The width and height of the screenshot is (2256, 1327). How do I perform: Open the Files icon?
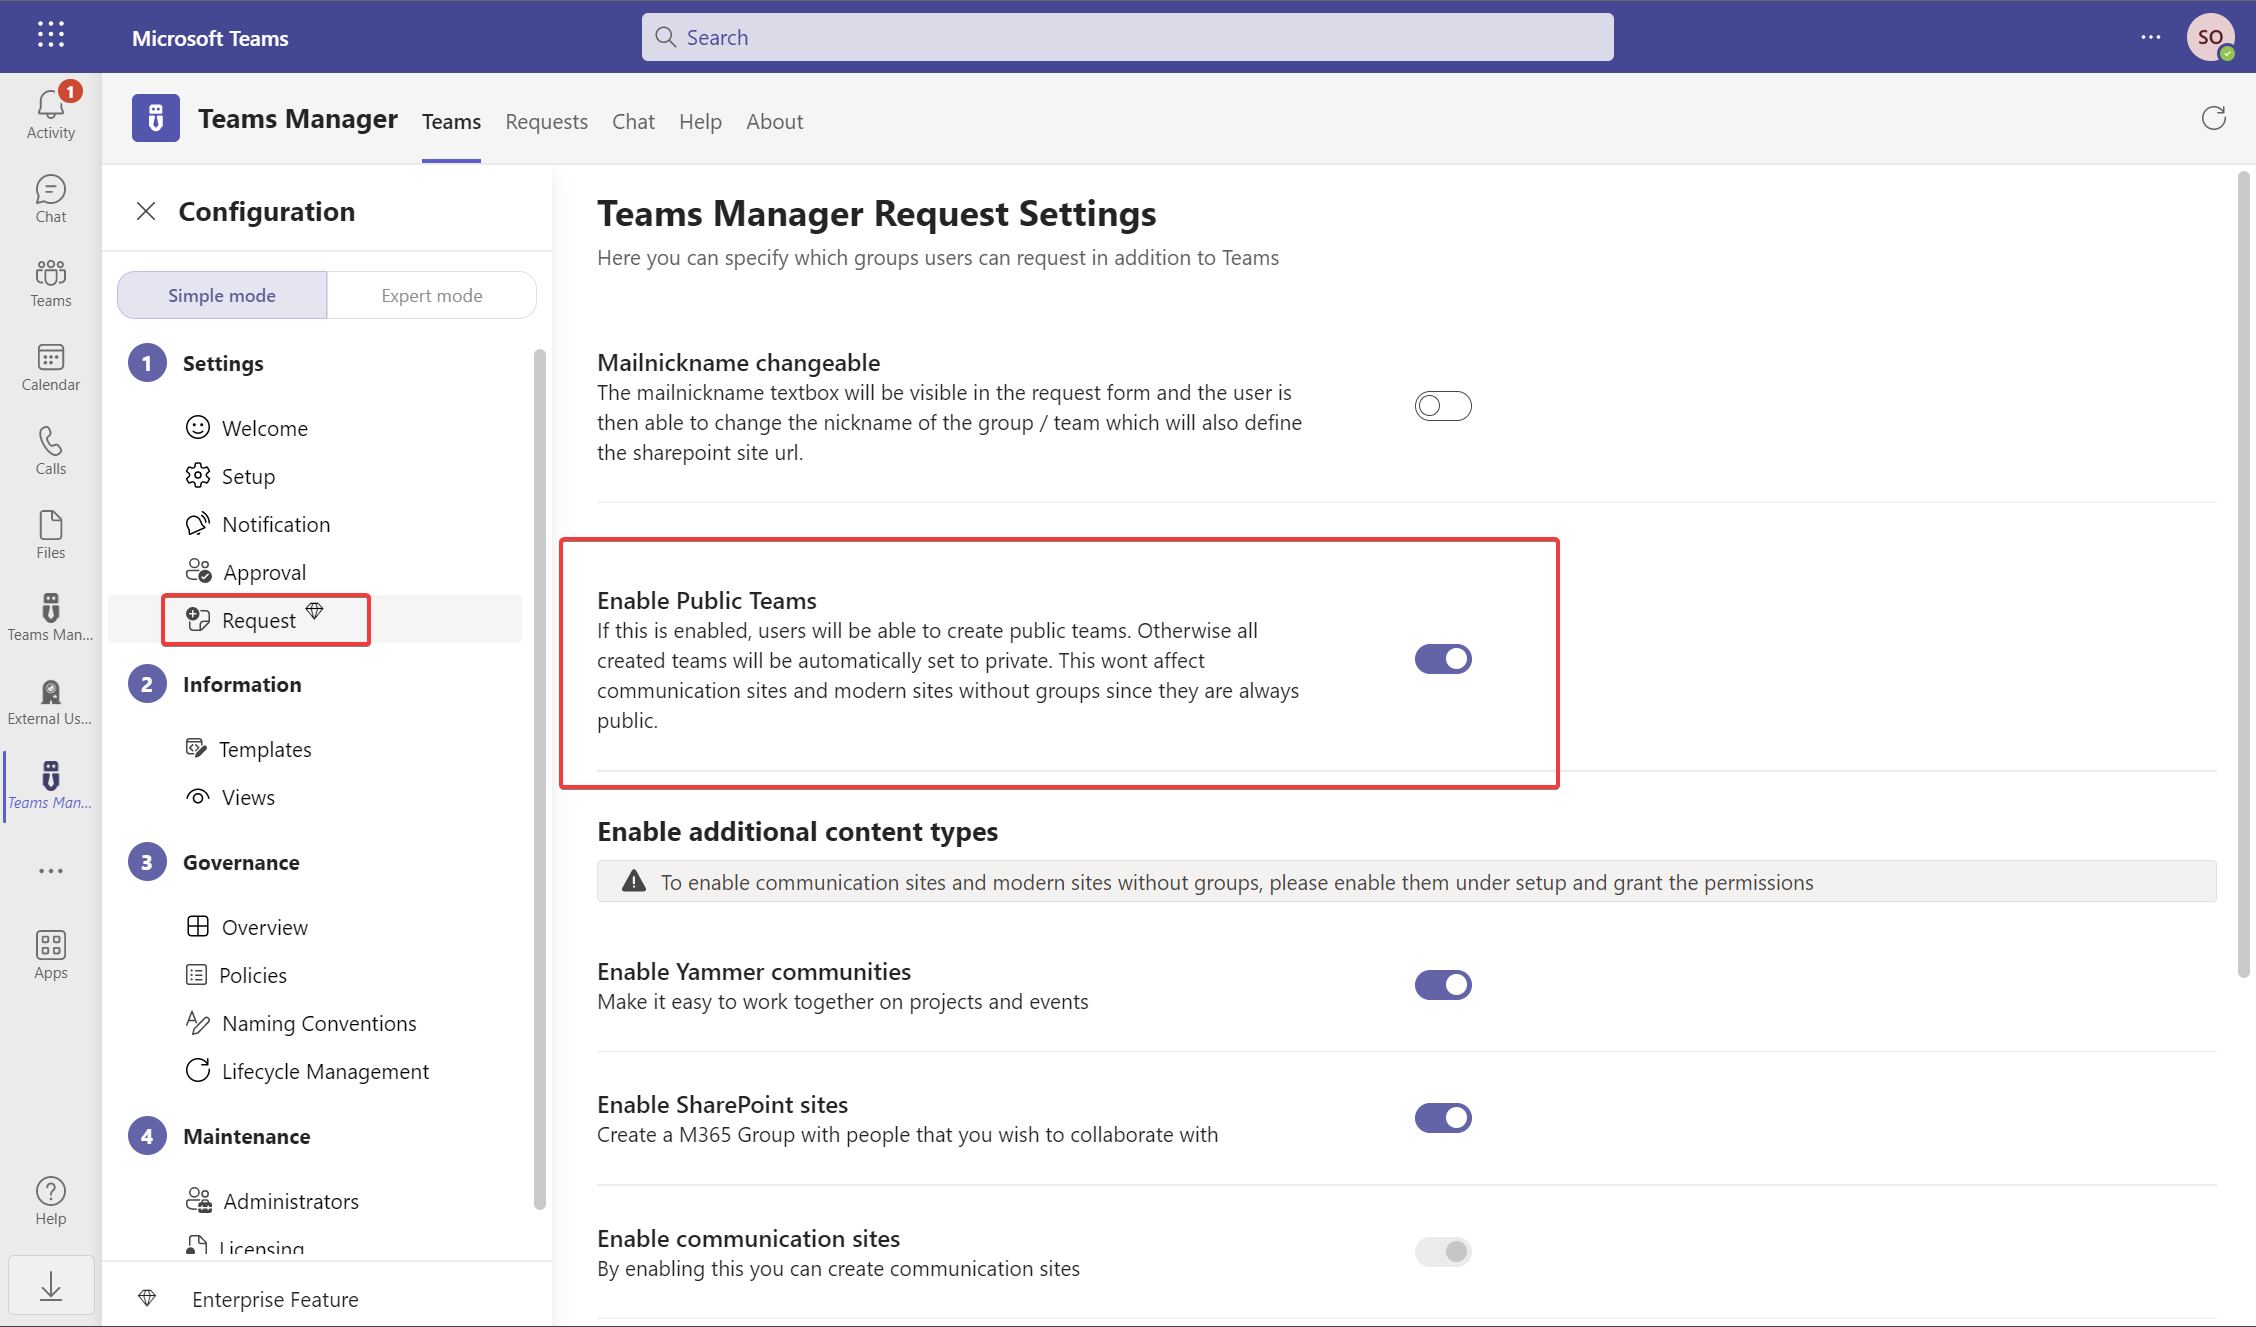51,535
